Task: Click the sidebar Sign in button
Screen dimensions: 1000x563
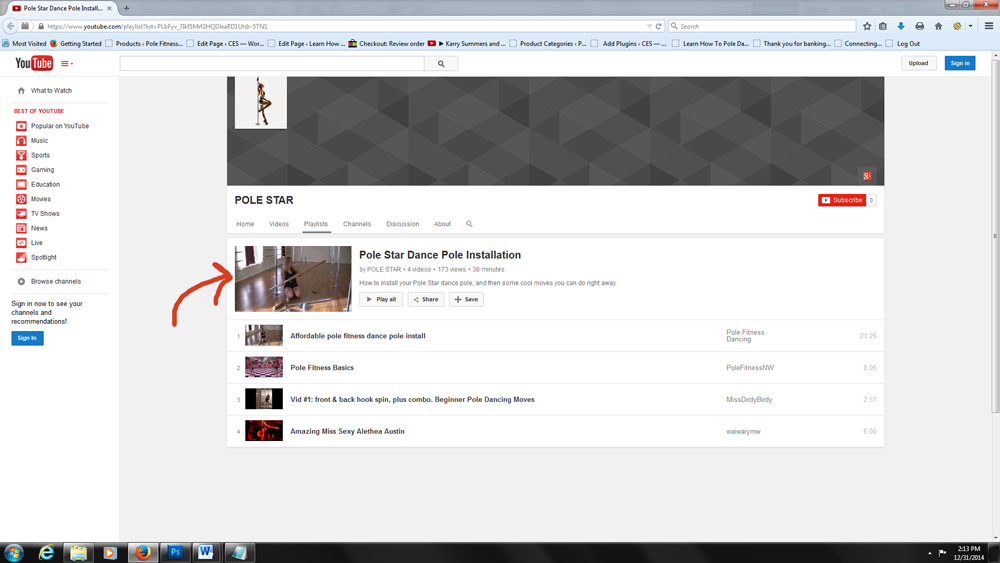Action: [x=27, y=338]
